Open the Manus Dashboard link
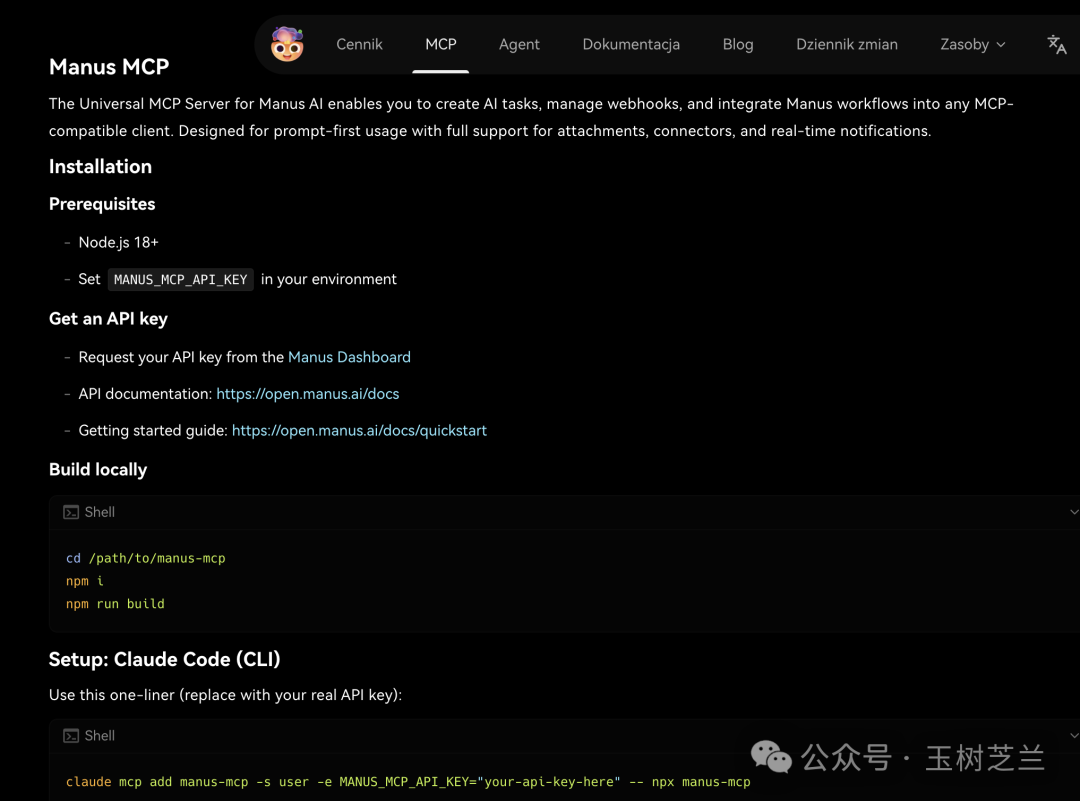The height and width of the screenshot is (801, 1080). pos(349,357)
